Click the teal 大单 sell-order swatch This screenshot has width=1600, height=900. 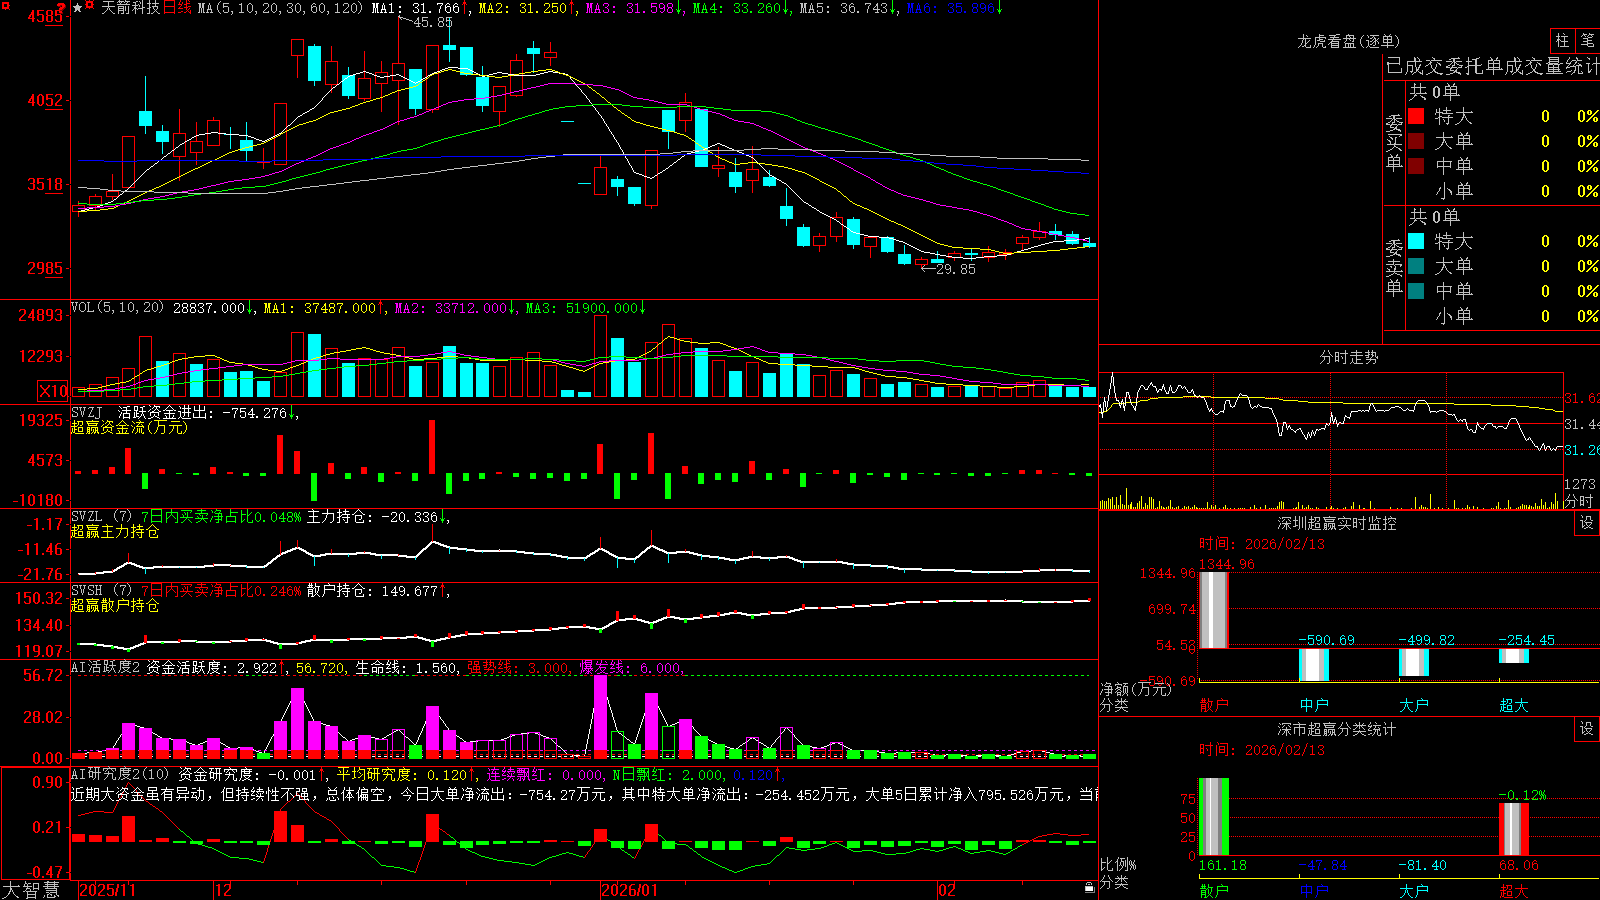[x=1416, y=266]
